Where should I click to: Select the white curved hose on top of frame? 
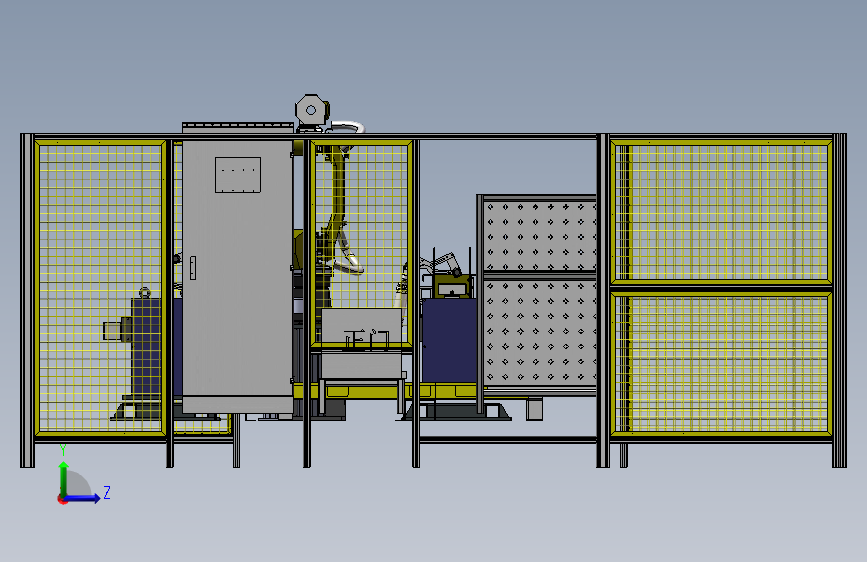click(347, 127)
